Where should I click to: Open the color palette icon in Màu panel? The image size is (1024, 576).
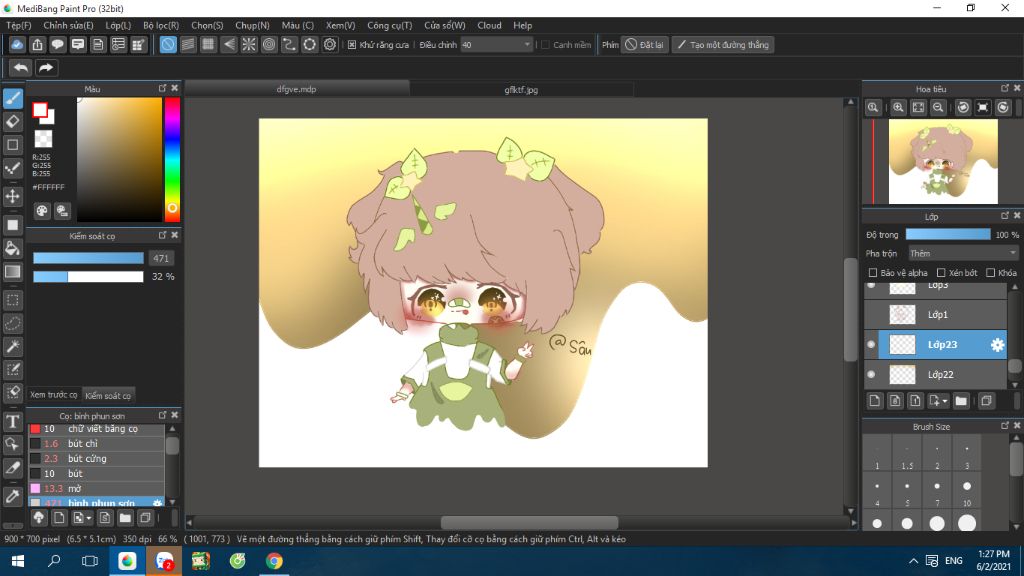pyautogui.click(x=42, y=210)
